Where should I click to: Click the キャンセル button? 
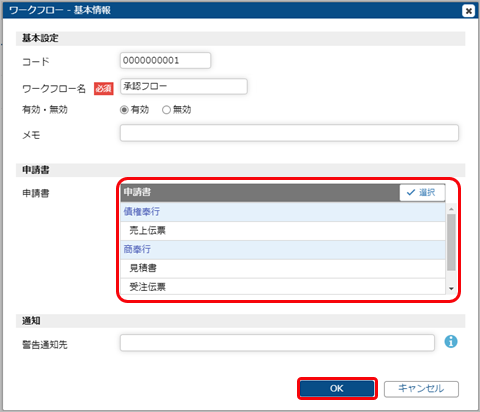421,389
